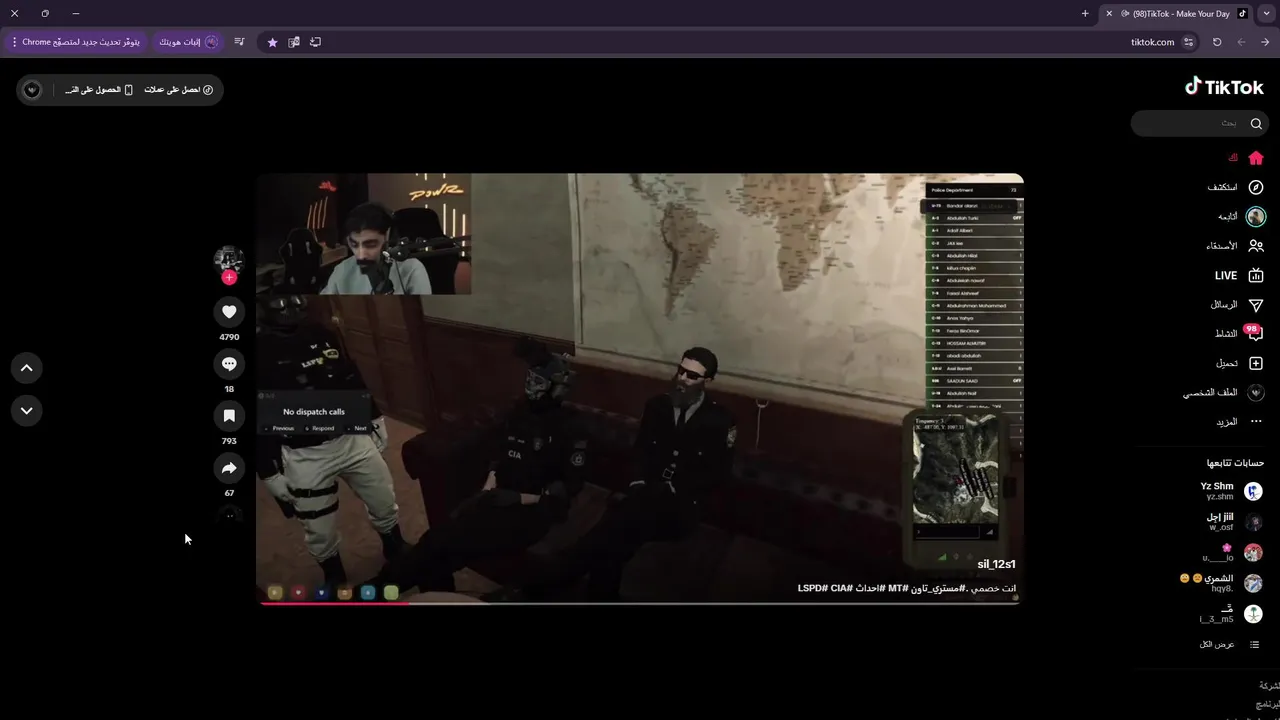Open the Explore compass icon
The height and width of the screenshot is (720, 1280).
tap(1256, 187)
